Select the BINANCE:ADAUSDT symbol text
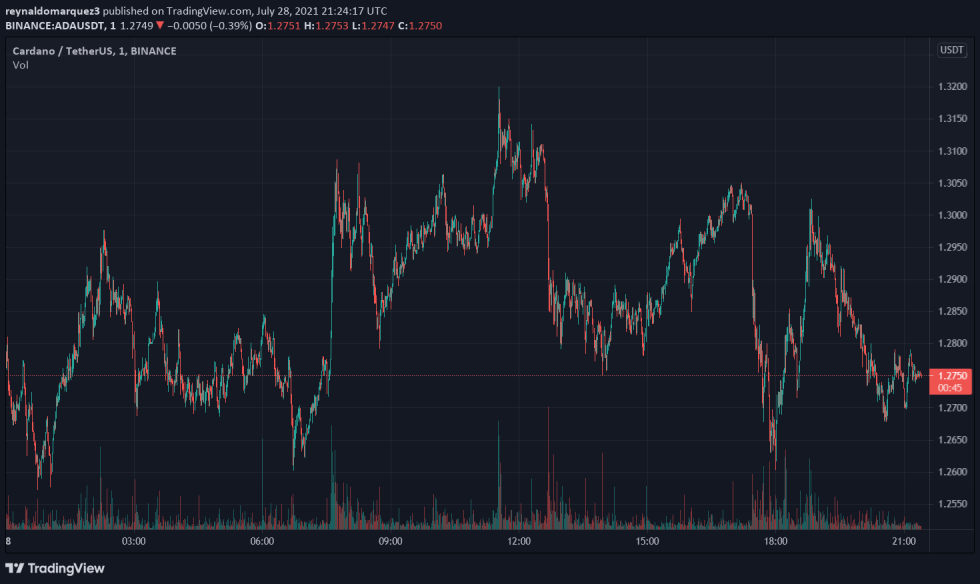980x584 pixels. (x=53, y=25)
